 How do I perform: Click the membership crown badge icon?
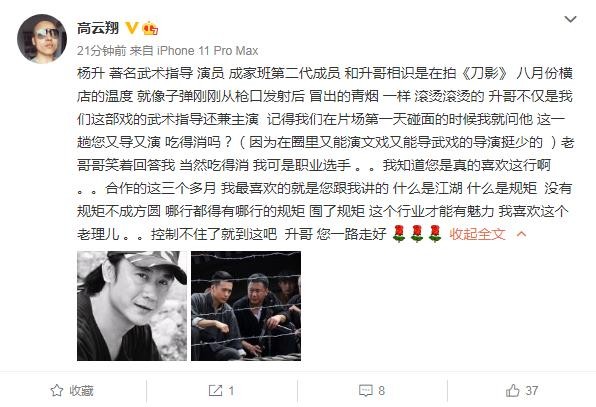pos(150,29)
